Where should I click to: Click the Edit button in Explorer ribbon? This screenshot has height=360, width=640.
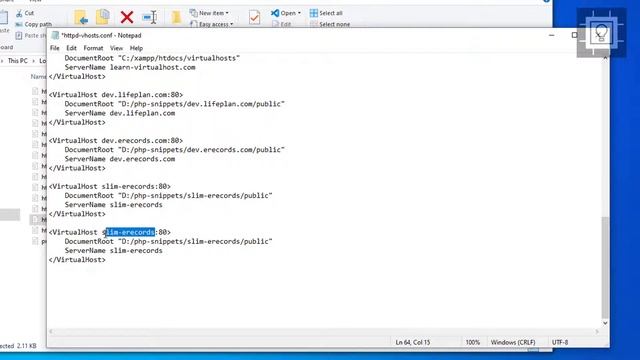pyautogui.click(x=282, y=24)
